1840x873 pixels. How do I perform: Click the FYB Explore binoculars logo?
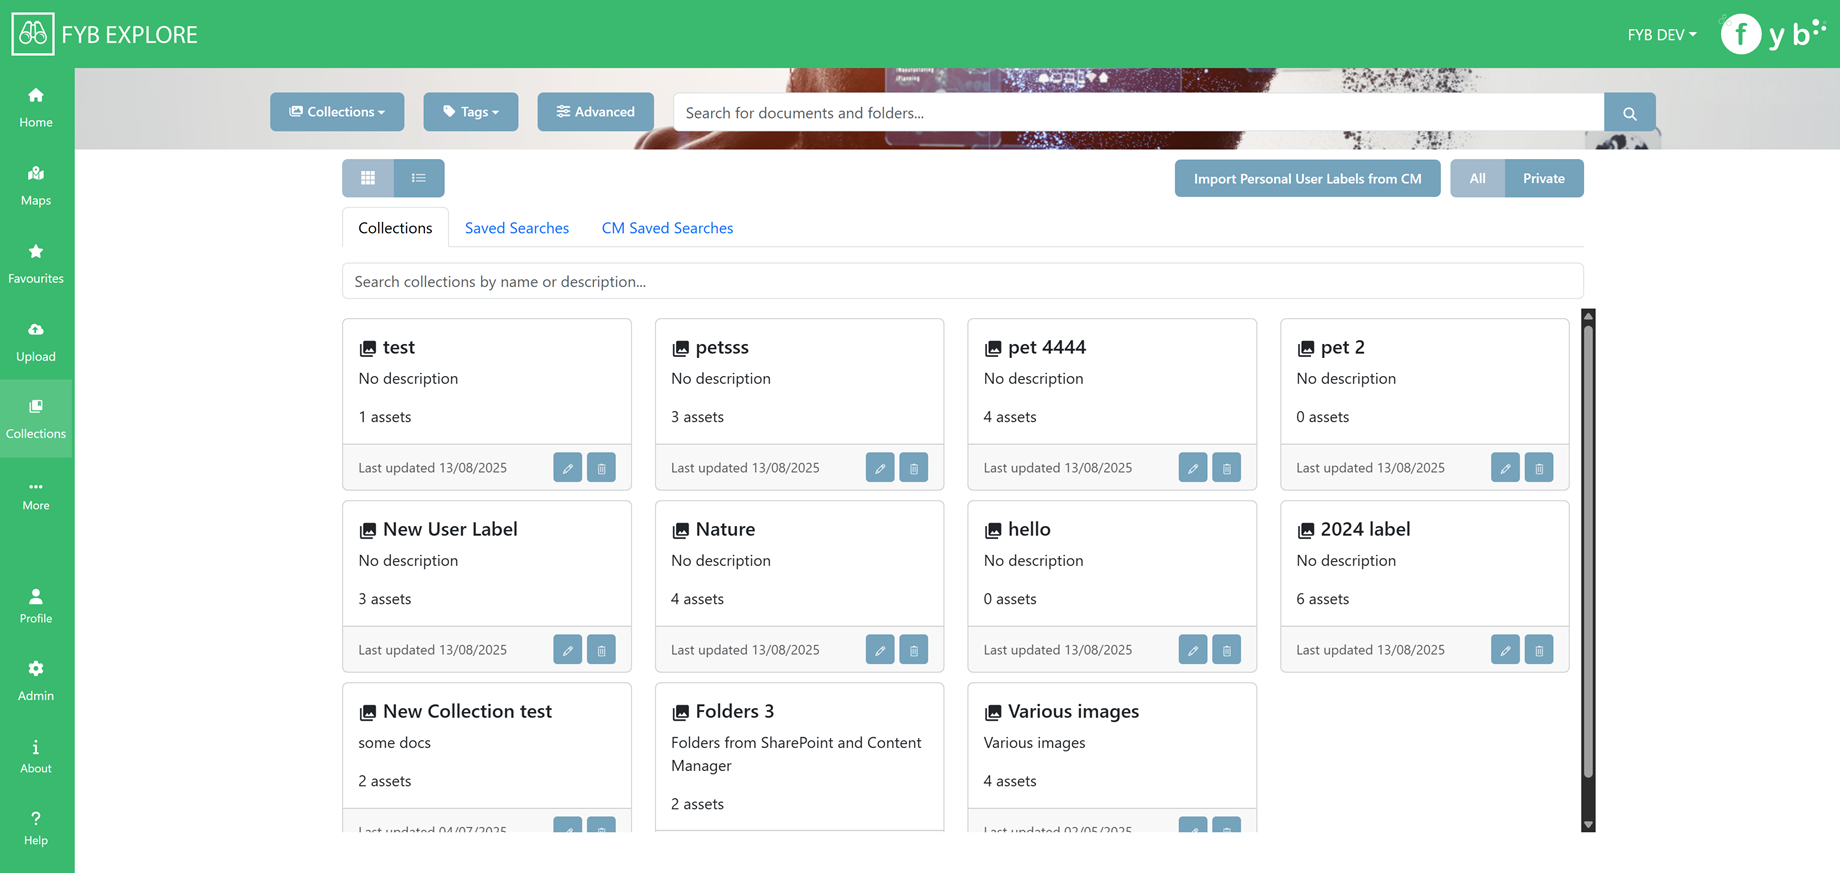coord(33,34)
